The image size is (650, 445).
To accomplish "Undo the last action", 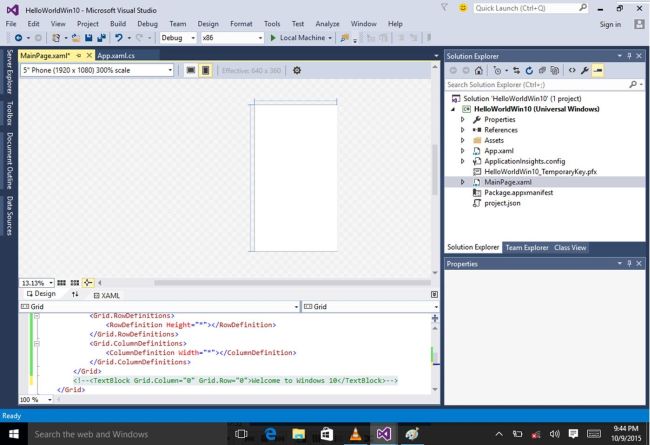I will [119, 38].
